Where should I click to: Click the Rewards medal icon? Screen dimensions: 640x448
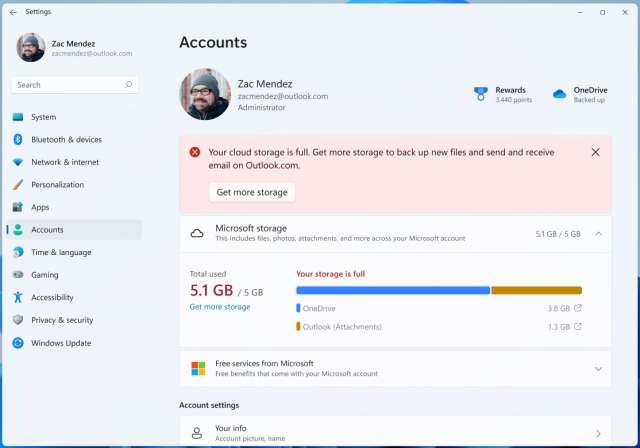[x=481, y=94]
